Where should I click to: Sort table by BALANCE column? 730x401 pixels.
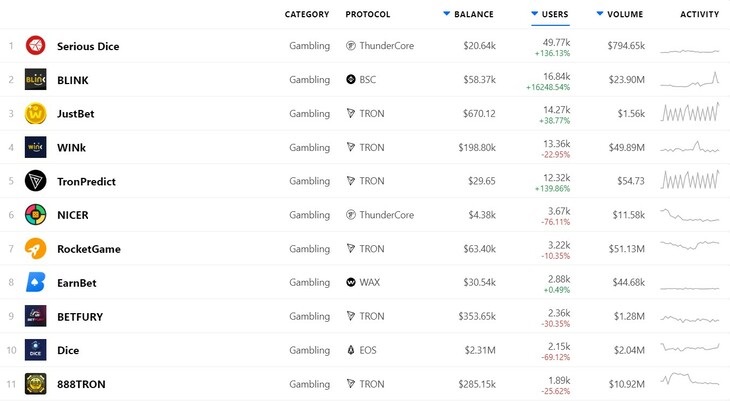(x=468, y=14)
